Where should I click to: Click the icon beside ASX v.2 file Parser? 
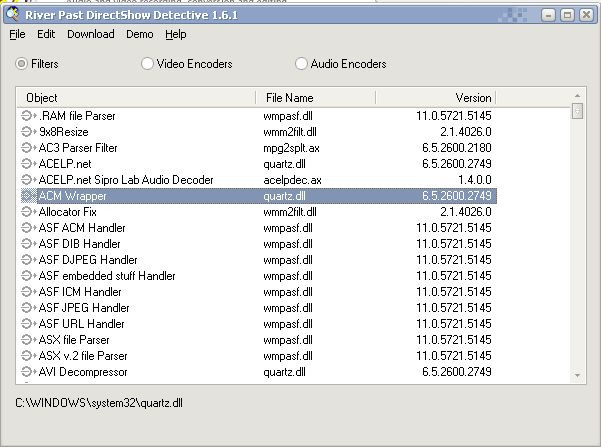pyautogui.click(x=29, y=356)
